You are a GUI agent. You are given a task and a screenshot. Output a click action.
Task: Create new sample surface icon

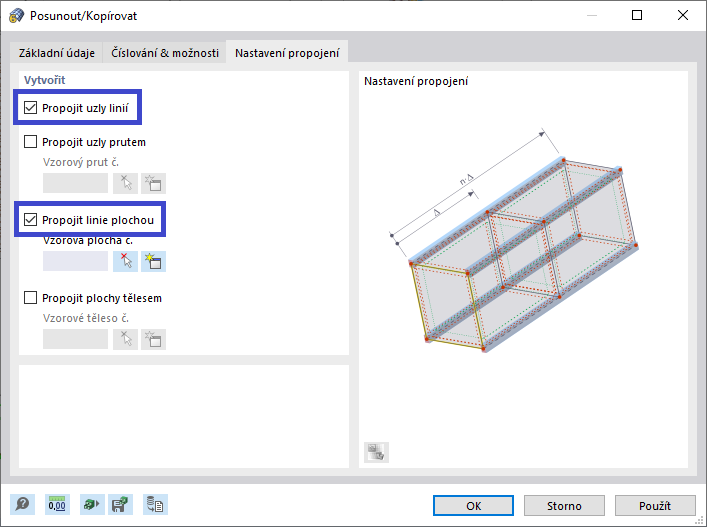(x=153, y=261)
